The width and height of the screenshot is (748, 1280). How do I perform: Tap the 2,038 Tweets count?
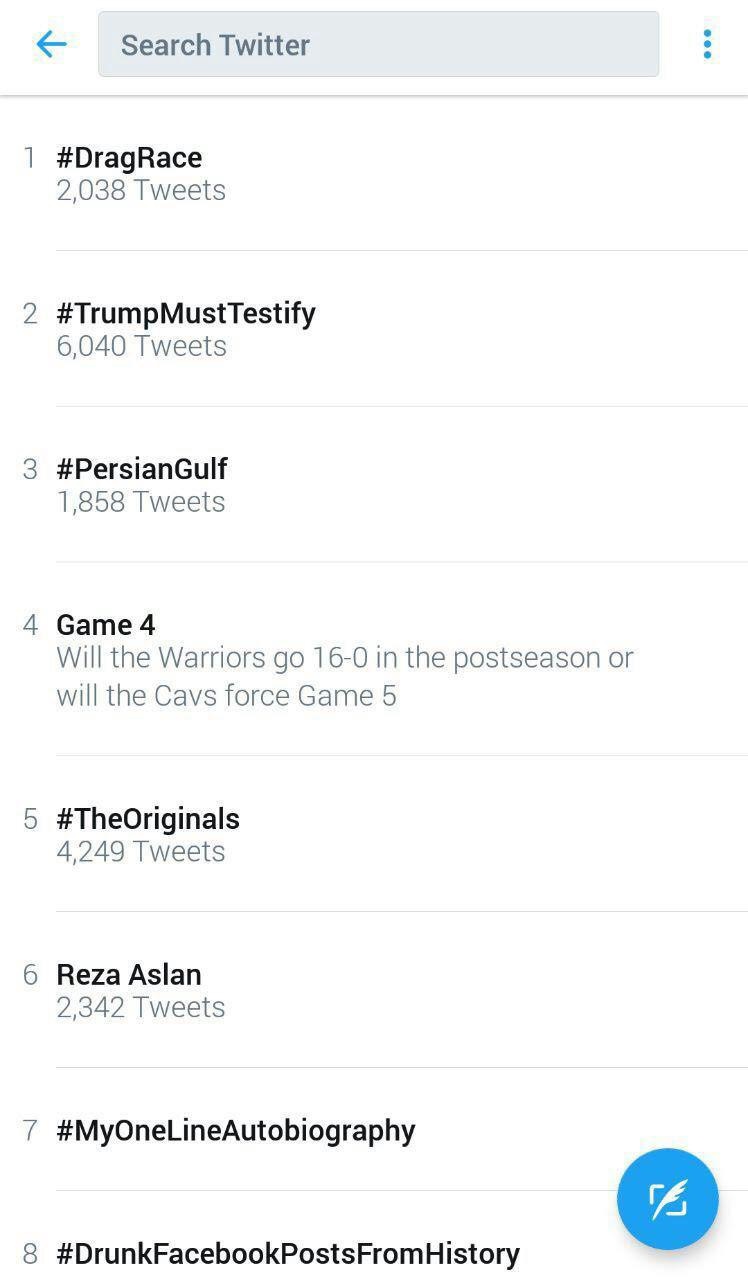141,190
